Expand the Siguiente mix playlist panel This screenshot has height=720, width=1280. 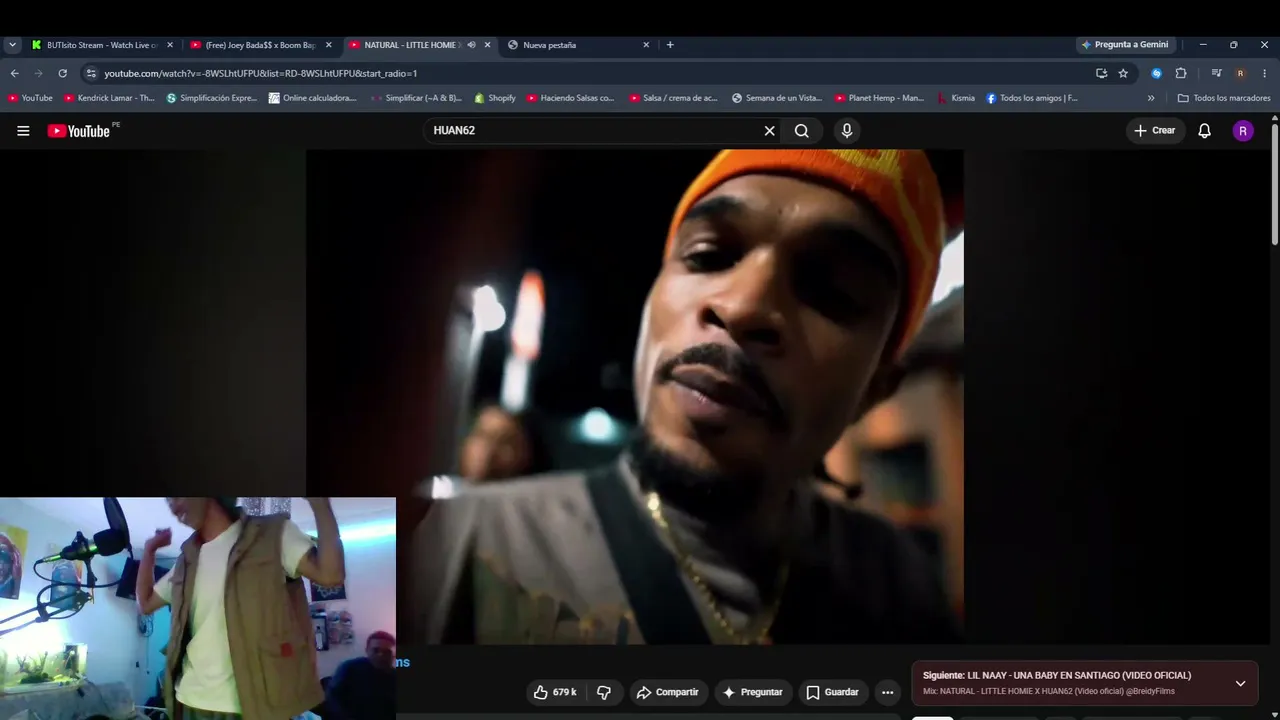click(x=1240, y=683)
